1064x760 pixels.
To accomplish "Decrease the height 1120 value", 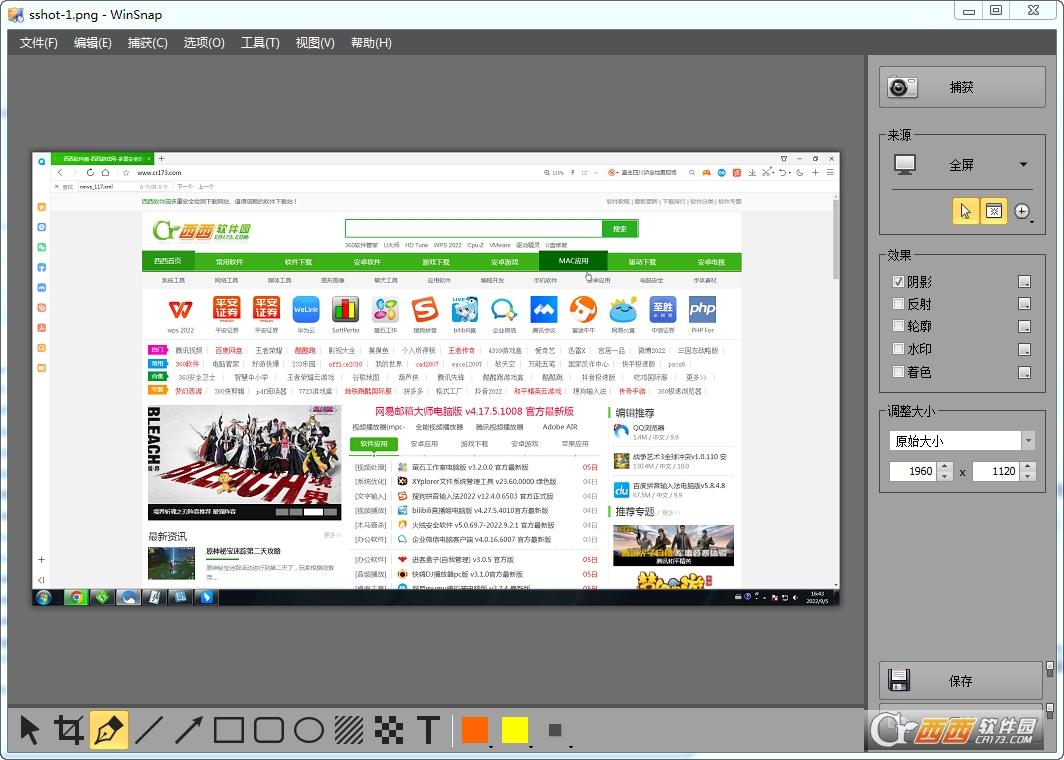I will [x=1028, y=476].
